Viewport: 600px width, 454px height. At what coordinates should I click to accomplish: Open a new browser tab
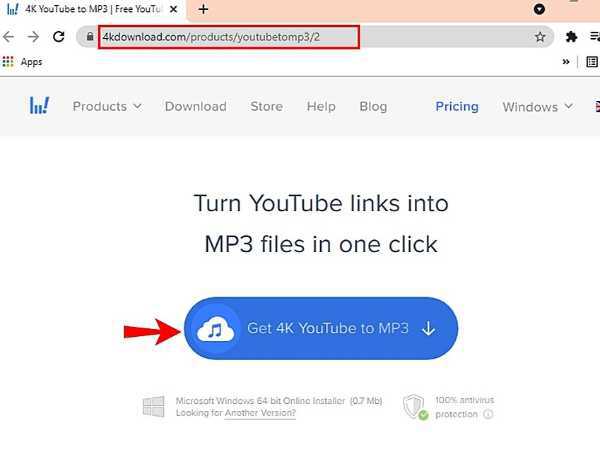[203, 9]
